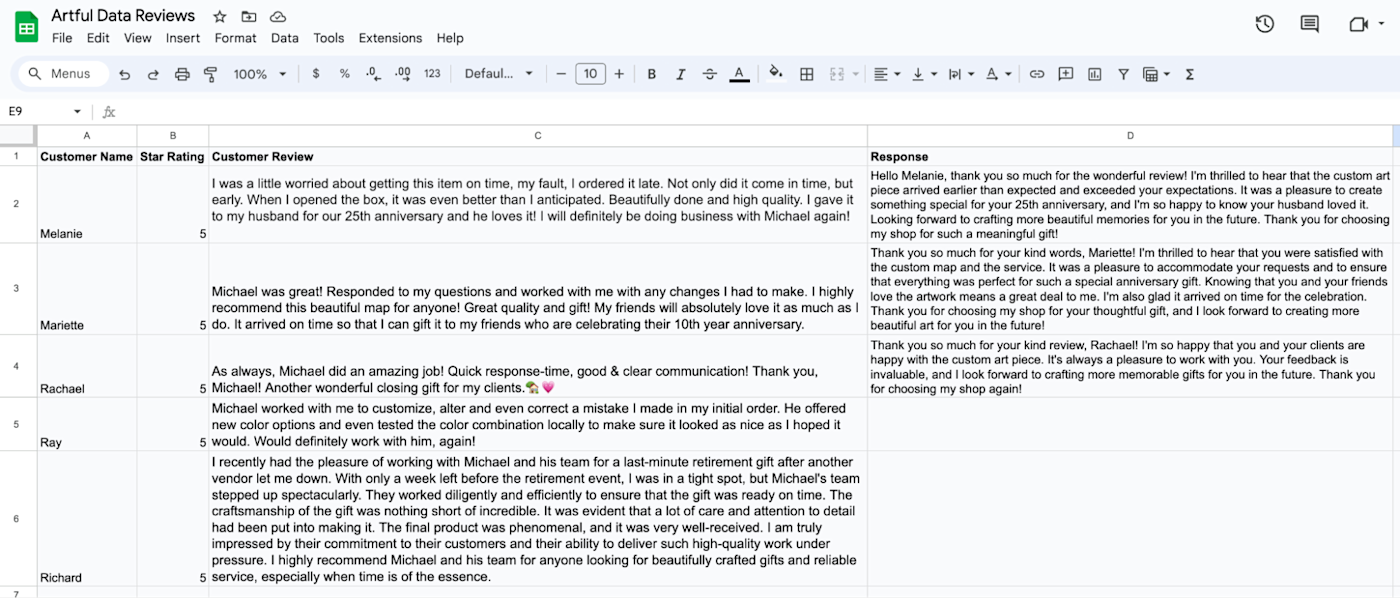Expand the merge cells options arrow
The image size is (1400, 598).
point(856,74)
